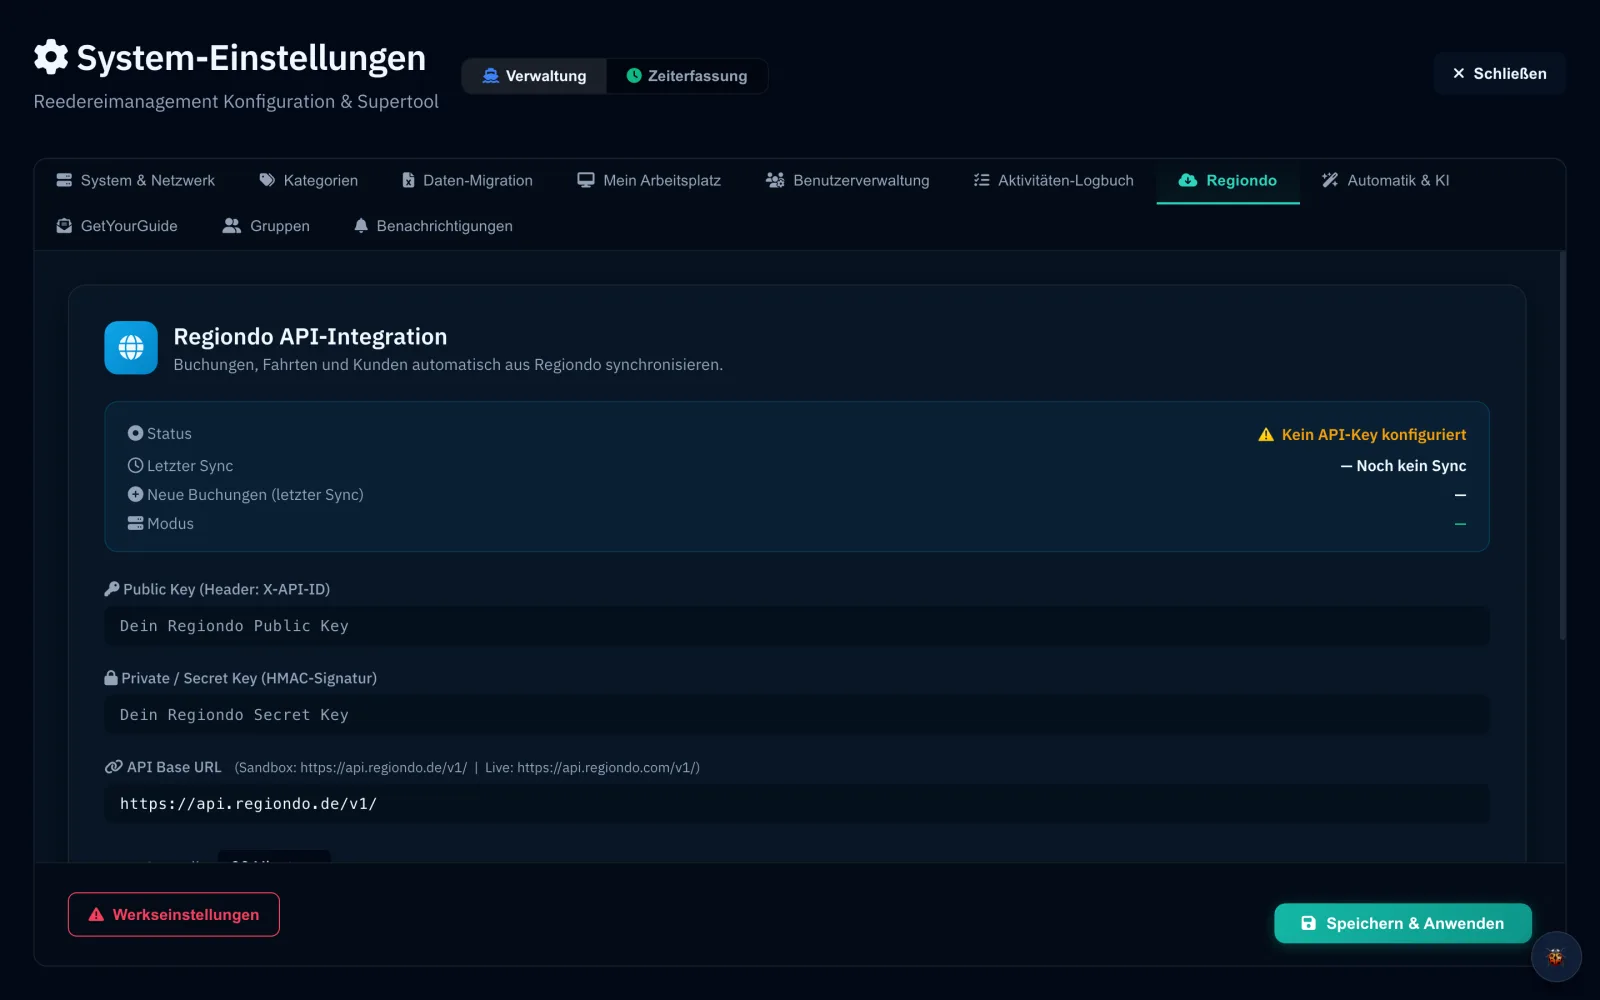Click the 'Noch kein Sync' value
The width and height of the screenshot is (1600, 1000).
click(1404, 466)
